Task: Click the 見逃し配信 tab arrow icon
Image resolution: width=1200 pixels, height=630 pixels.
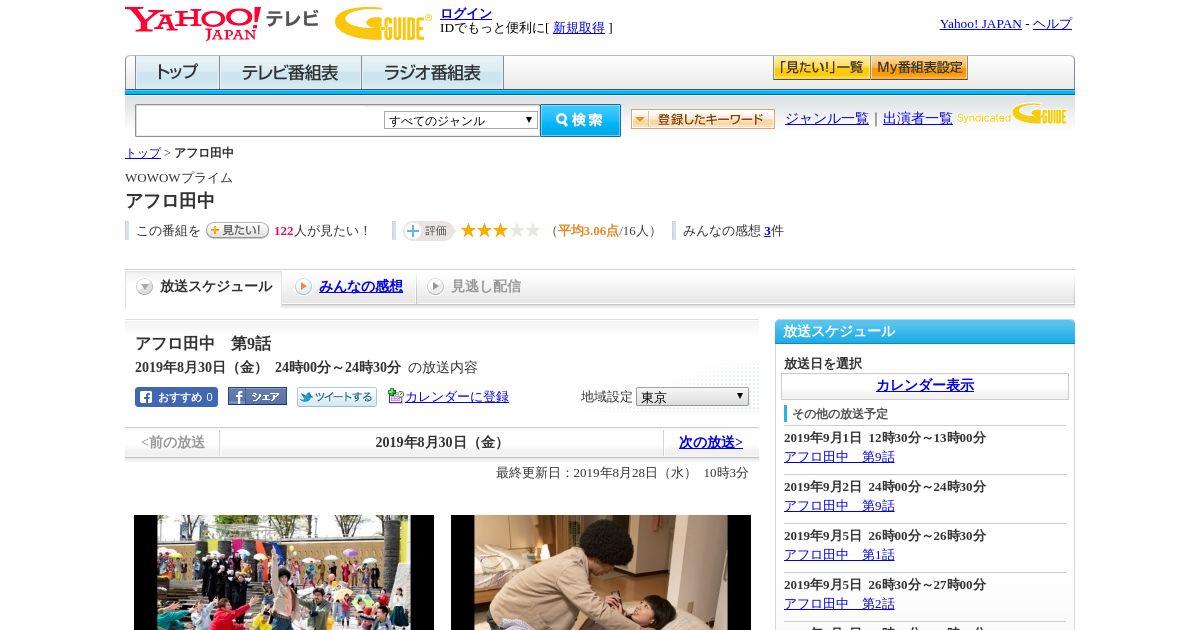Action: tap(435, 287)
